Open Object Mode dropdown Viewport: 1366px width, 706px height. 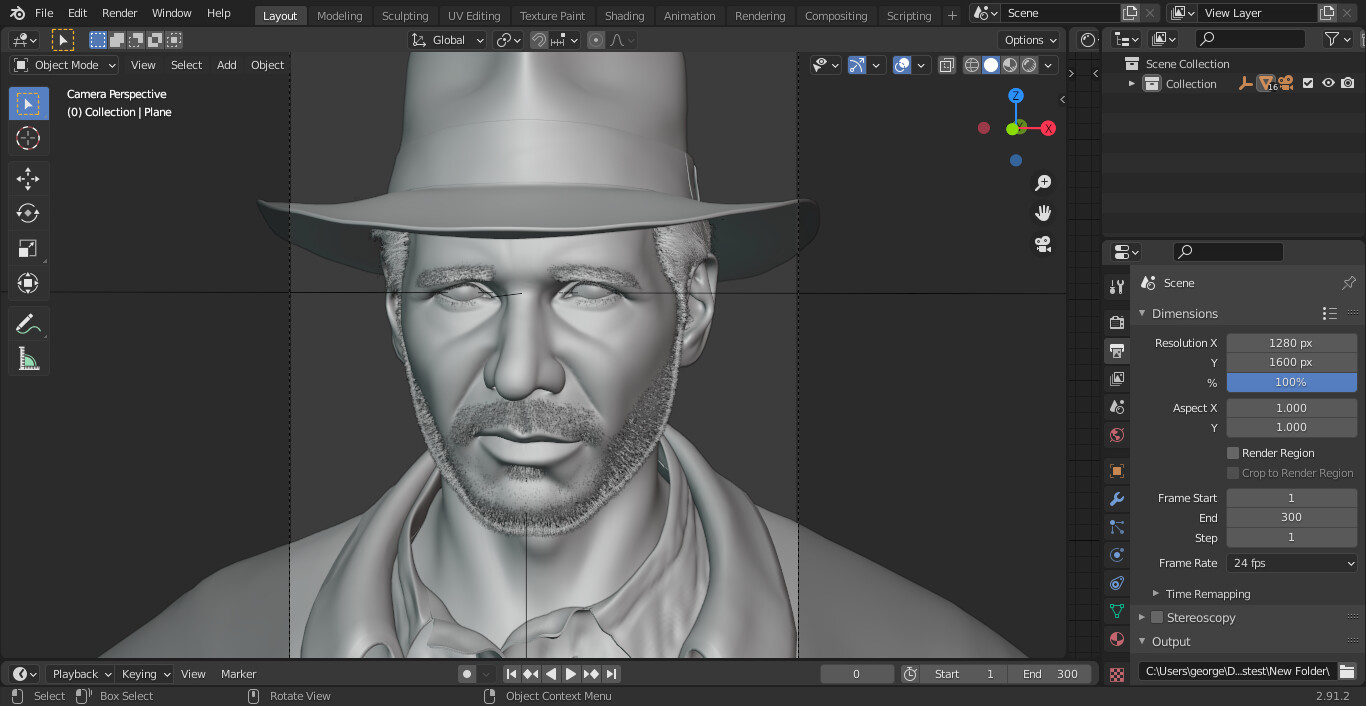click(65, 65)
